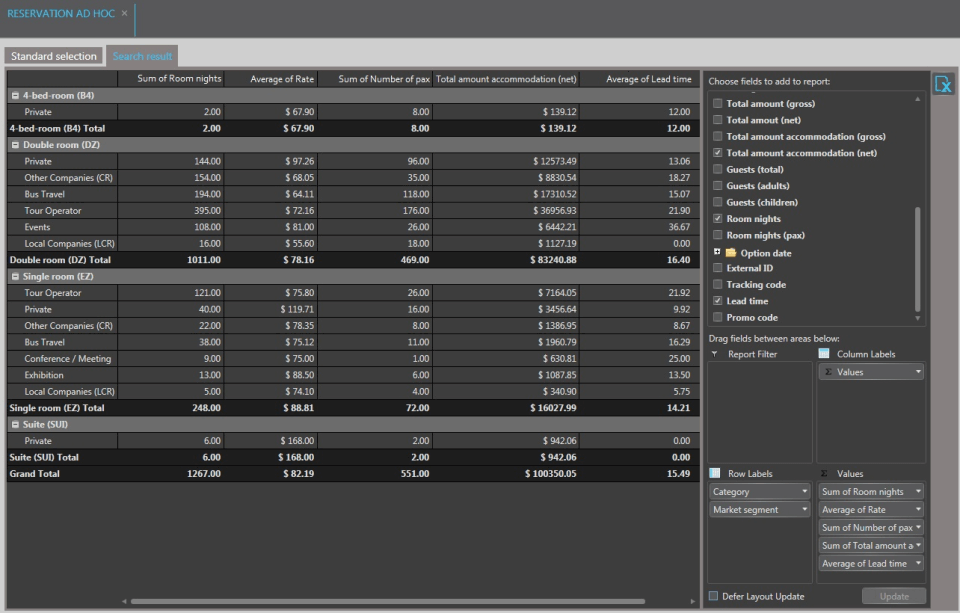Check the Guests (total) field
Screen dimensions: 960x613
(x=716, y=170)
